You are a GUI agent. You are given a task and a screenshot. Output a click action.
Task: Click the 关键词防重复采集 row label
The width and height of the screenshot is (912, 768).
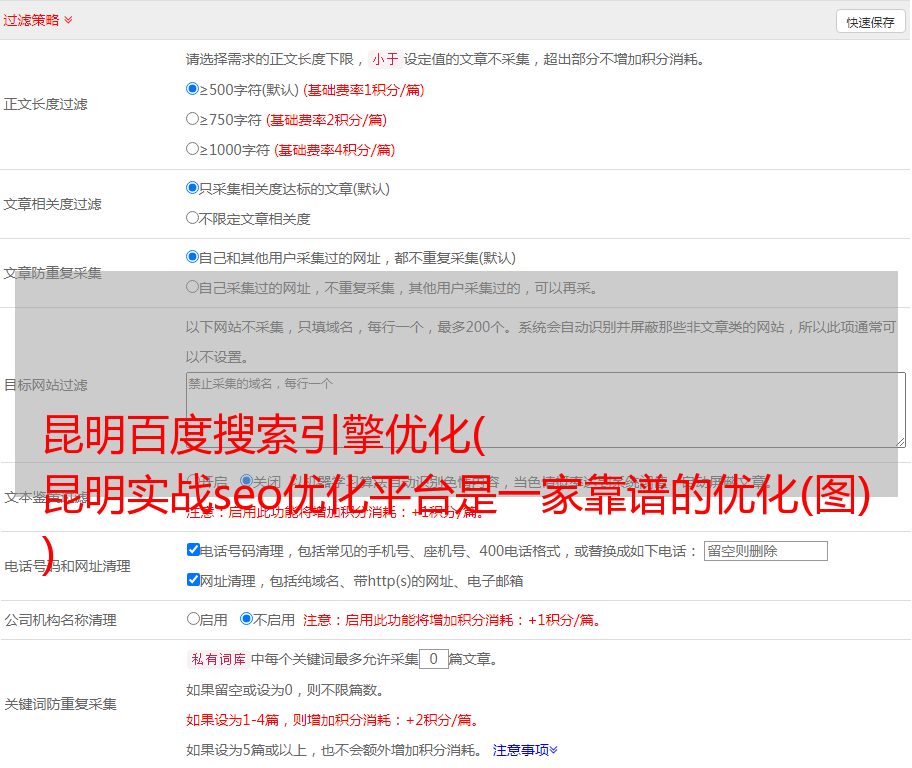tap(60, 704)
